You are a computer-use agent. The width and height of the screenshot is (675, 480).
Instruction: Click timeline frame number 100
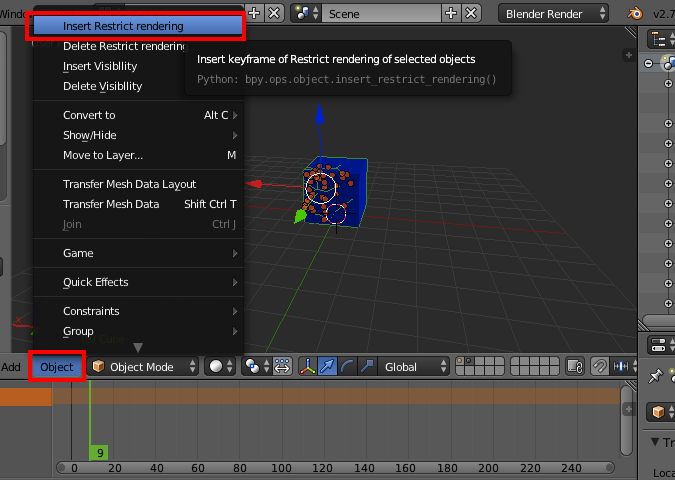[x=281, y=468]
